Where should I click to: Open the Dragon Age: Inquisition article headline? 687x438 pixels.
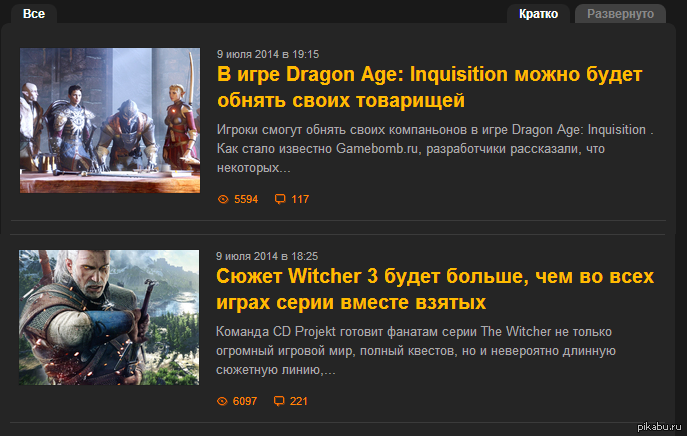(x=429, y=87)
